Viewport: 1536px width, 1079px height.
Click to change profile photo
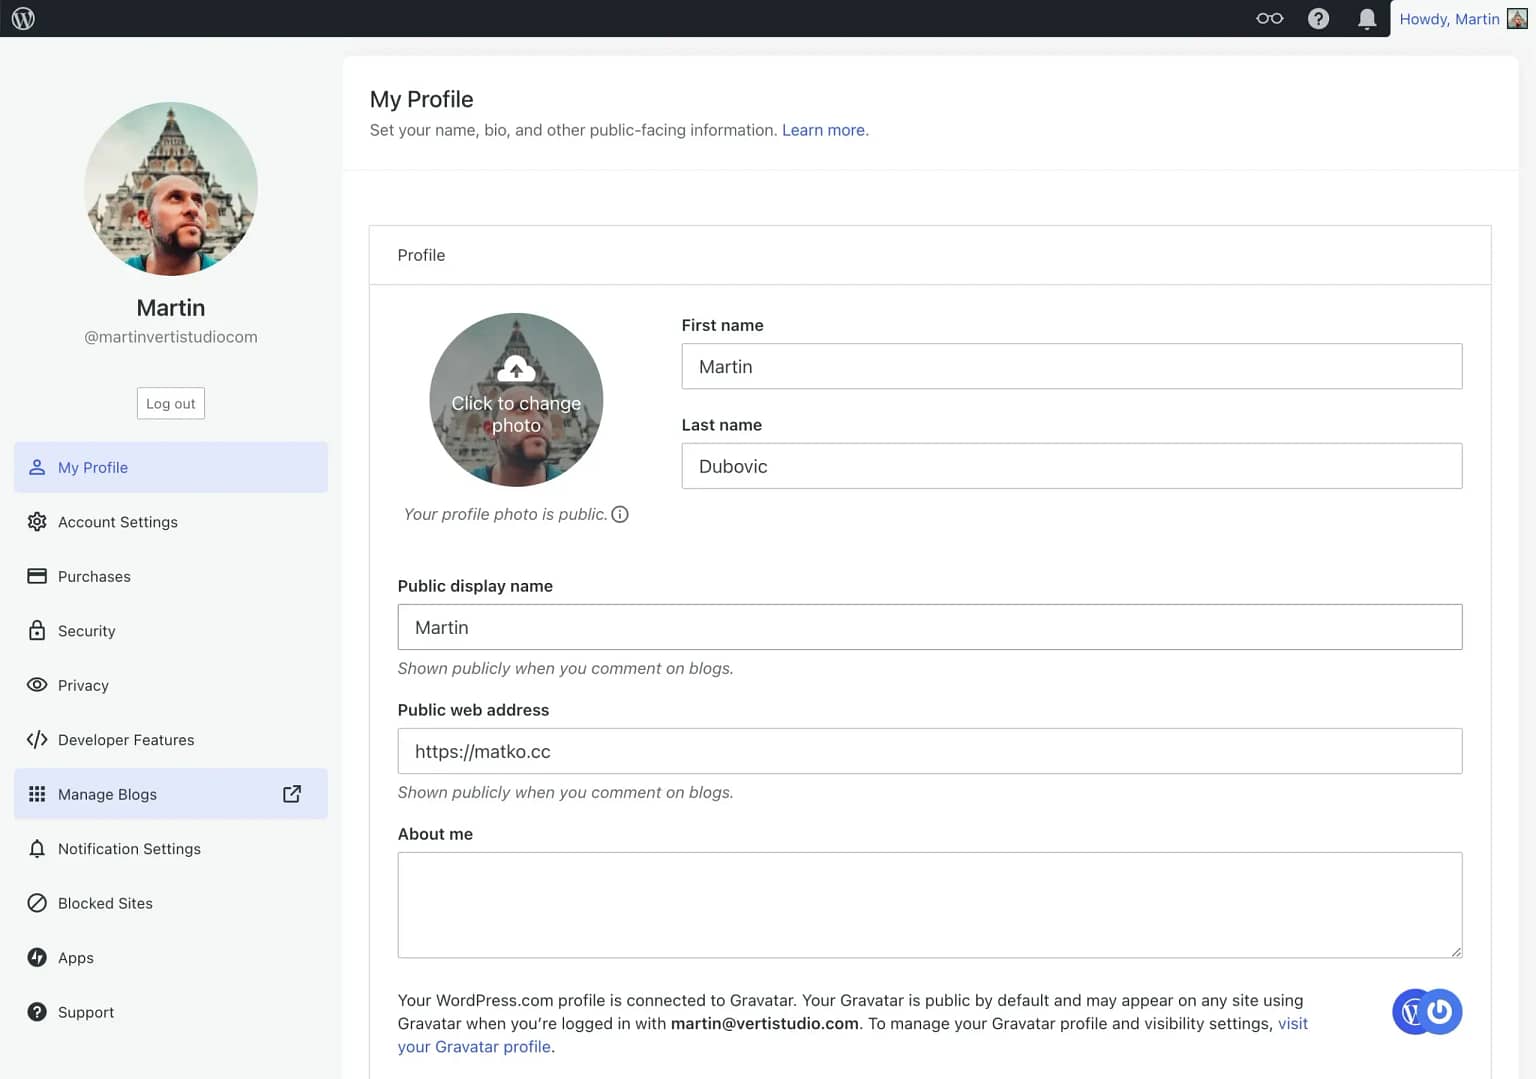pos(516,400)
